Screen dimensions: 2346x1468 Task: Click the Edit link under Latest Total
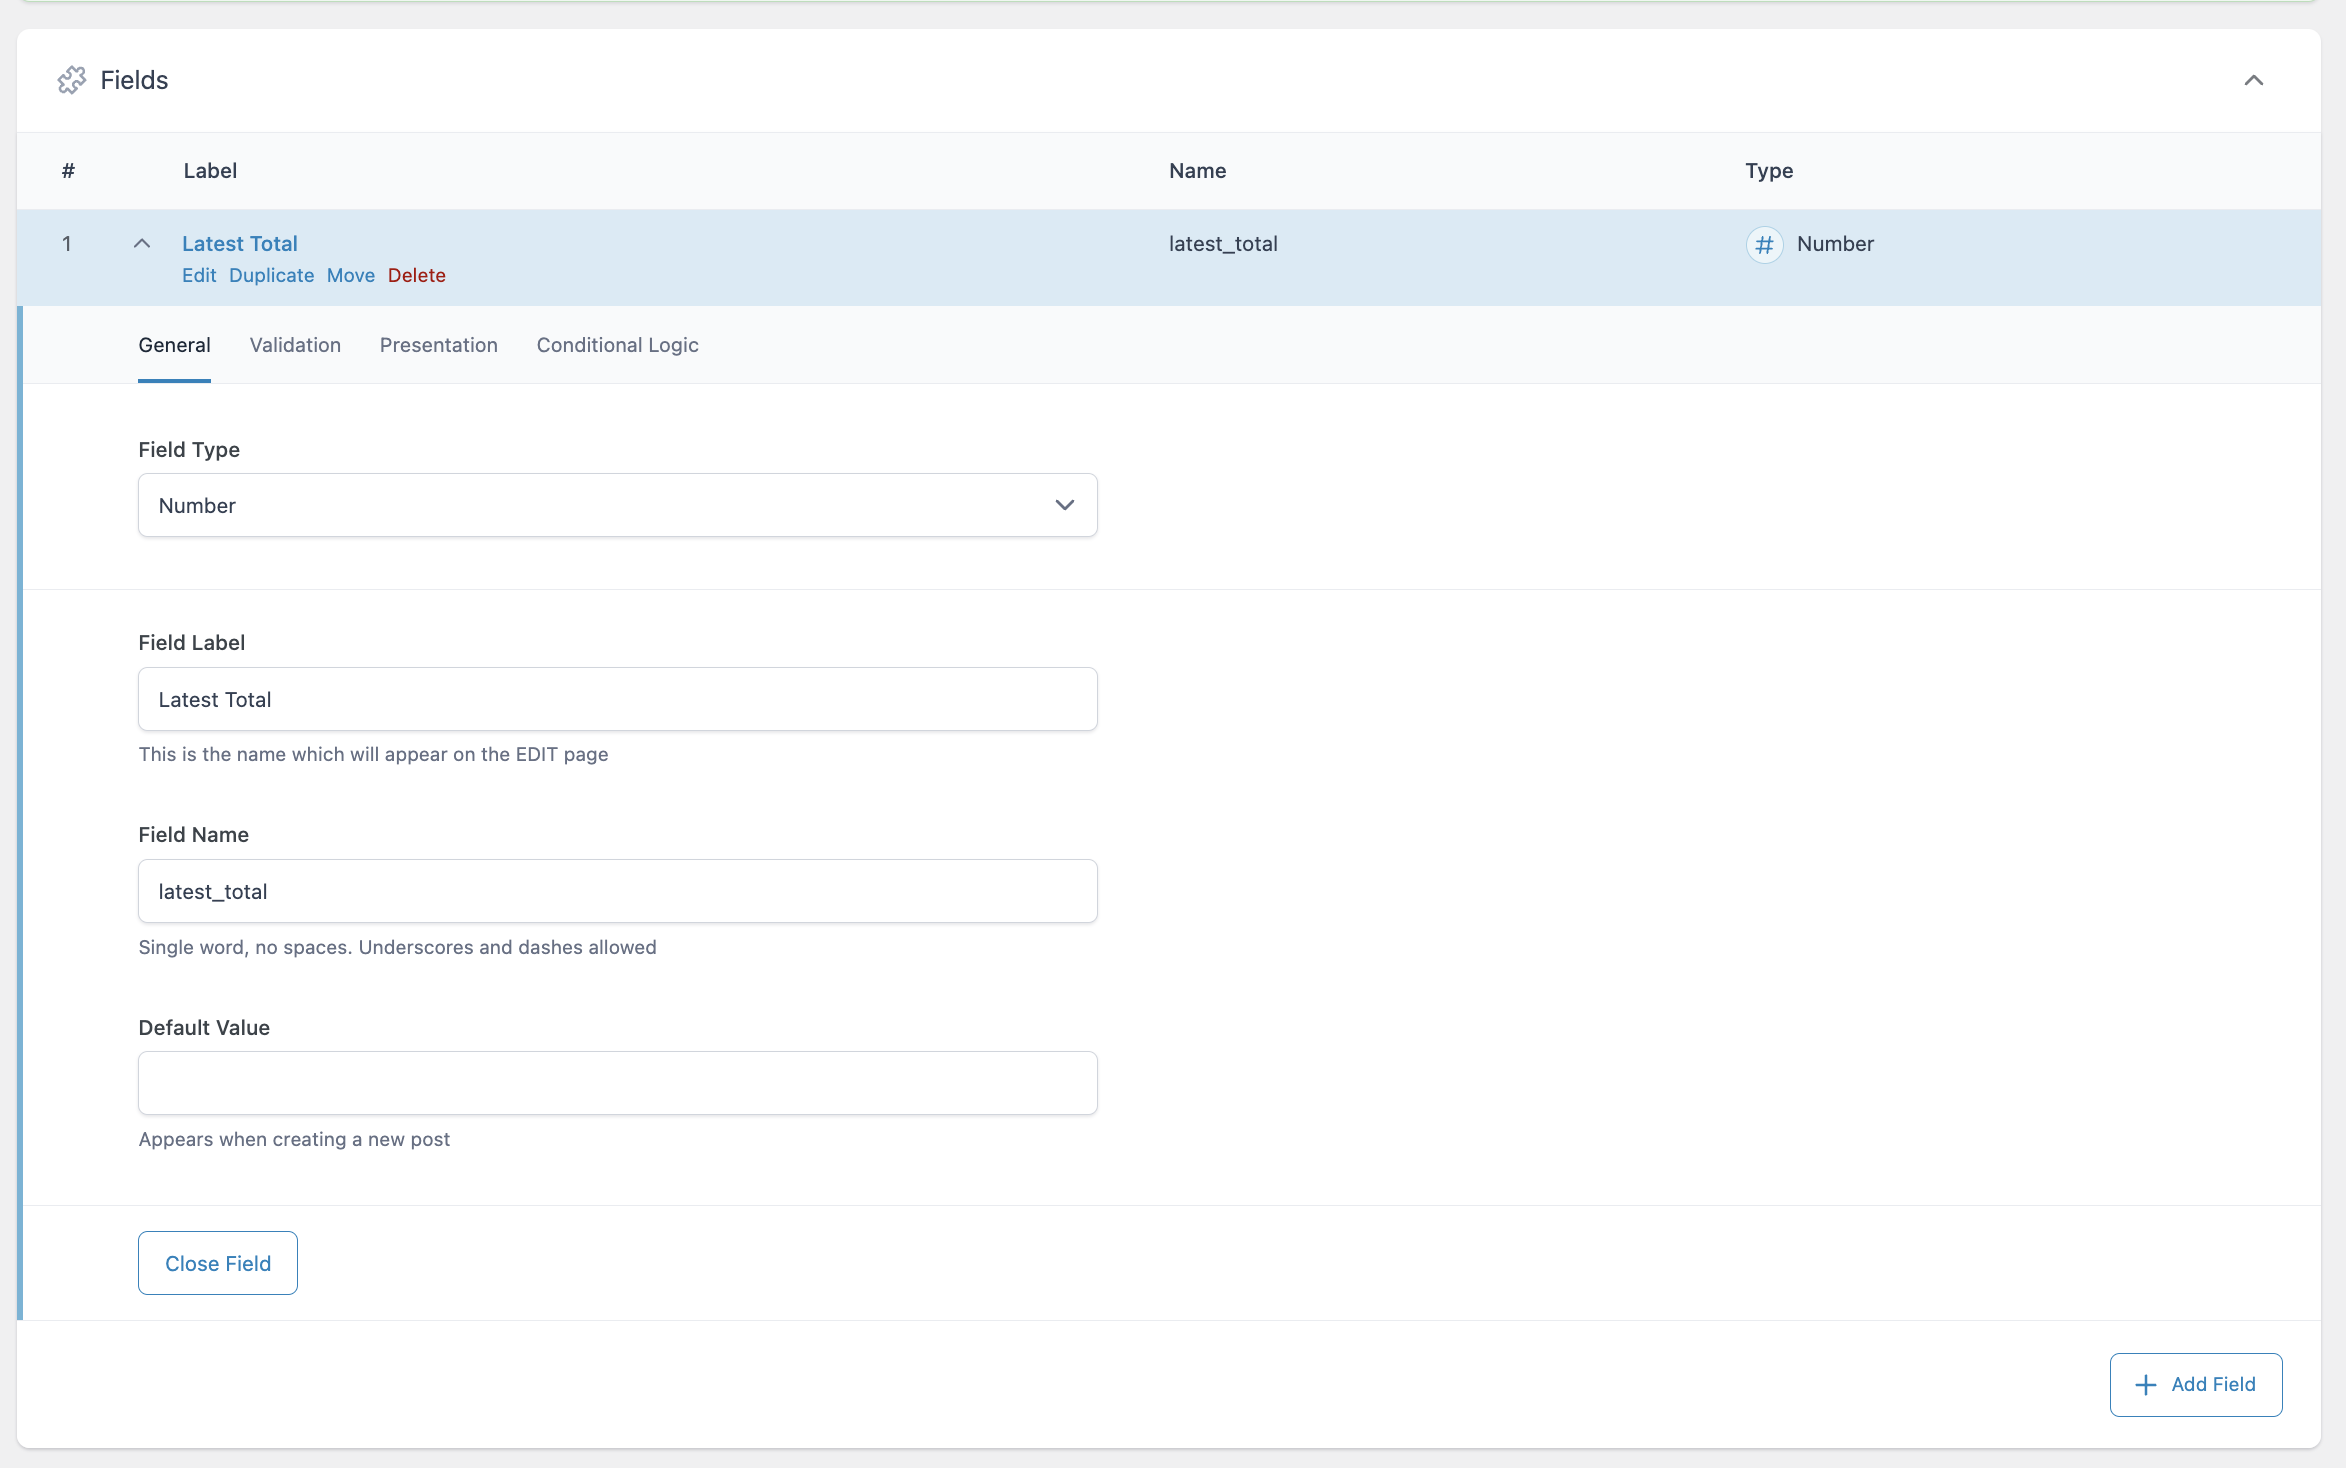coord(199,275)
